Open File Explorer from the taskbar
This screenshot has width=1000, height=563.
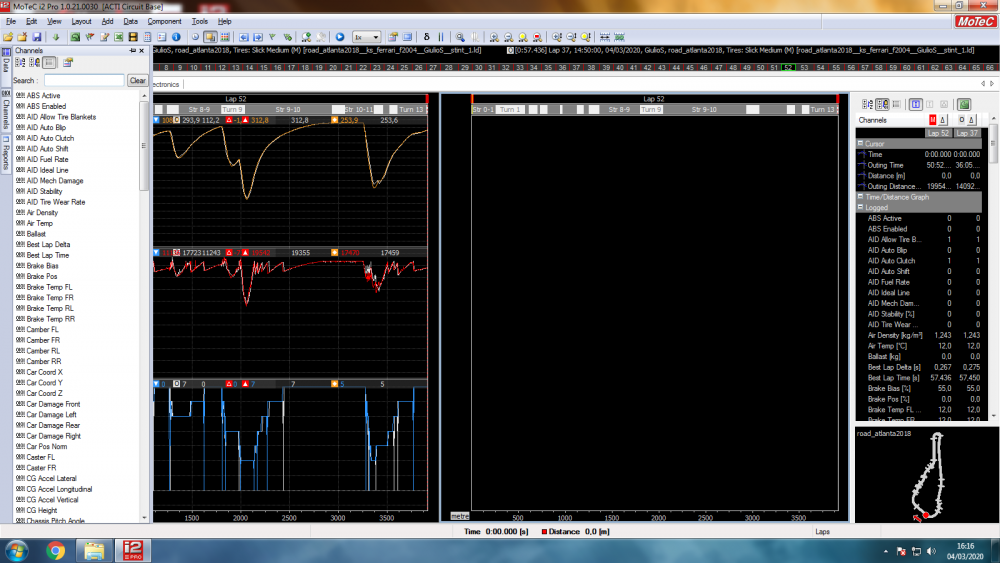tap(94, 550)
